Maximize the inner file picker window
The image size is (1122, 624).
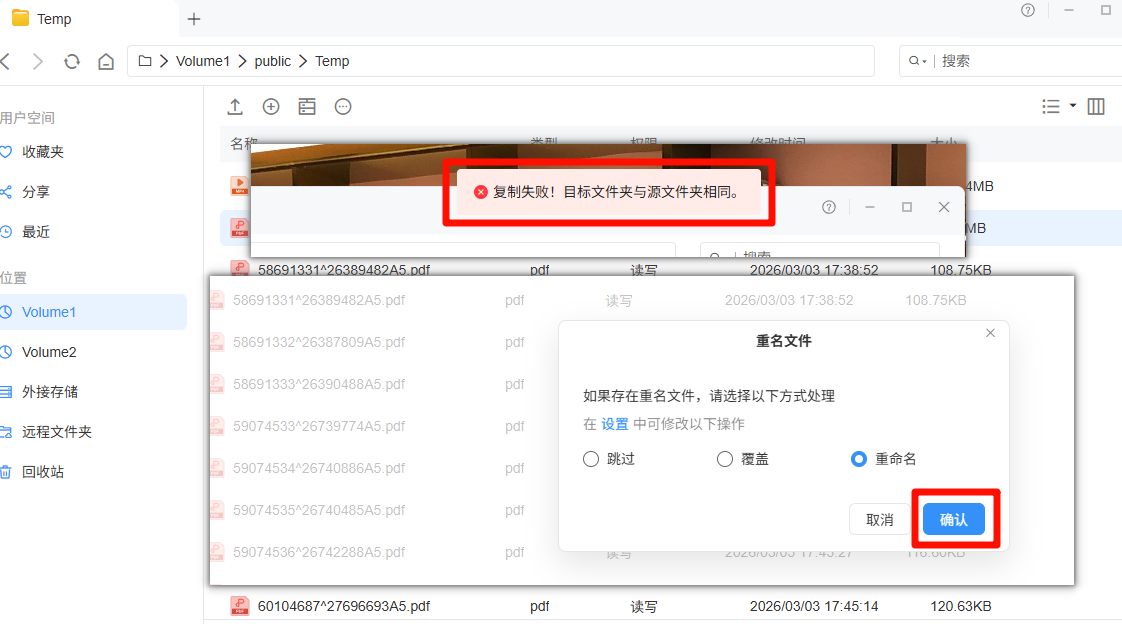pos(907,208)
